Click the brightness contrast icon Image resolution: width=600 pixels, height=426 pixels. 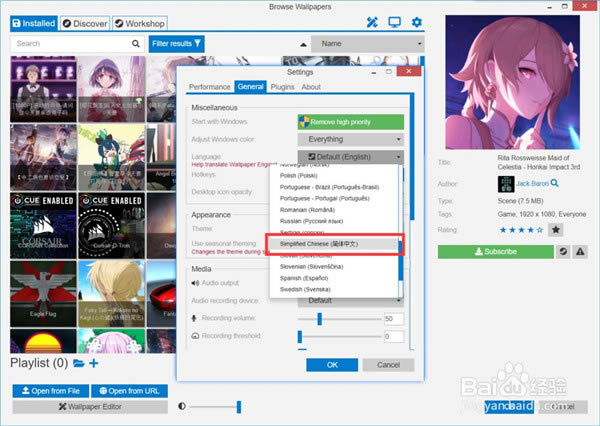pos(182,406)
